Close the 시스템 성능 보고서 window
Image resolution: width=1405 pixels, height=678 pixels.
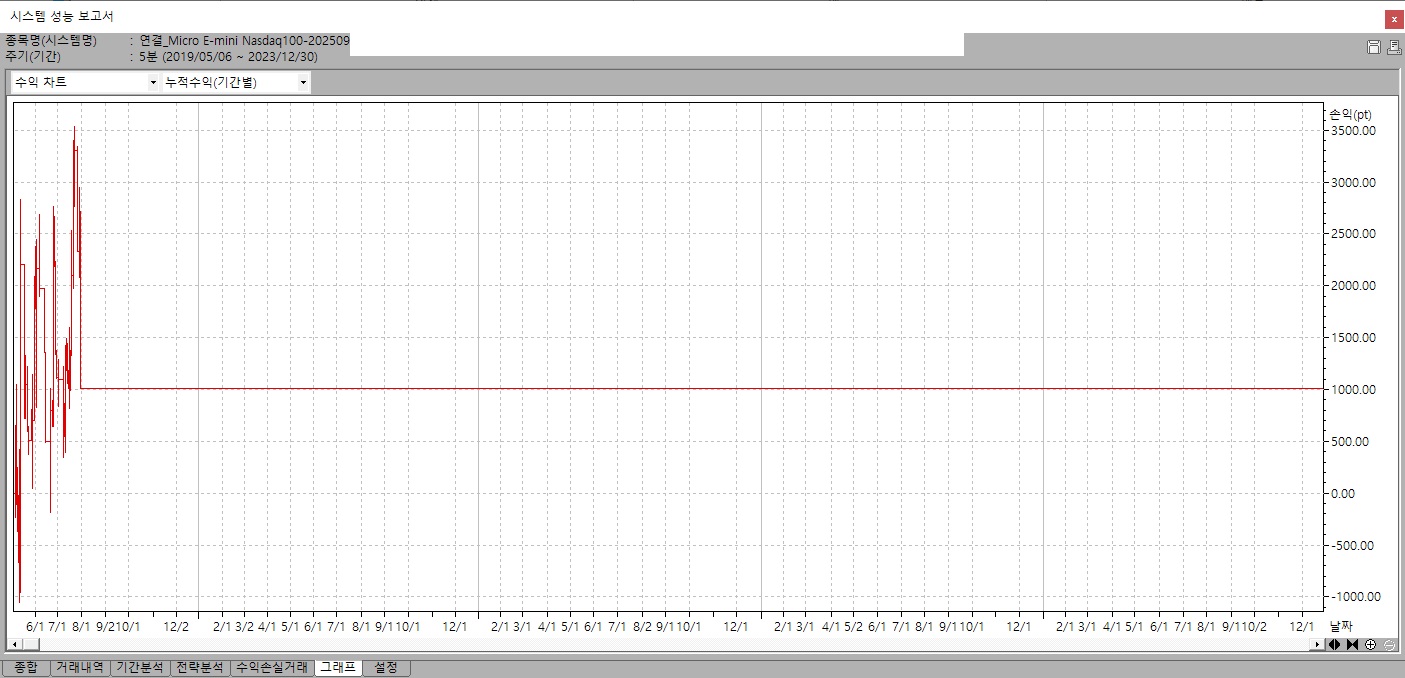[x=1392, y=19]
